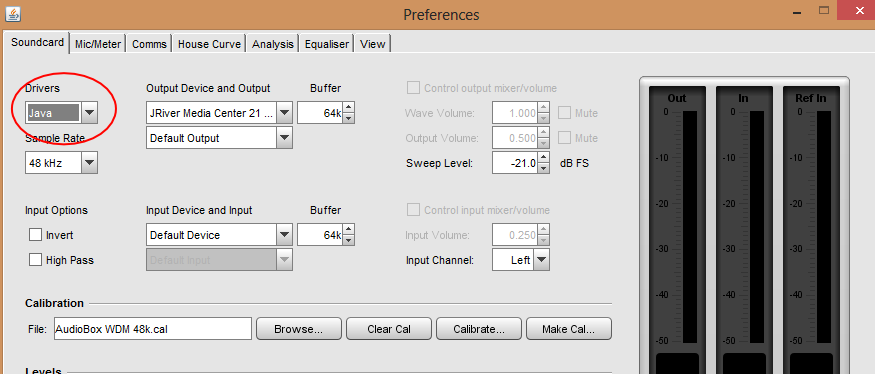Open the Input Channel Left dropdown
Viewport: 875px width, 374px height.
[521, 260]
